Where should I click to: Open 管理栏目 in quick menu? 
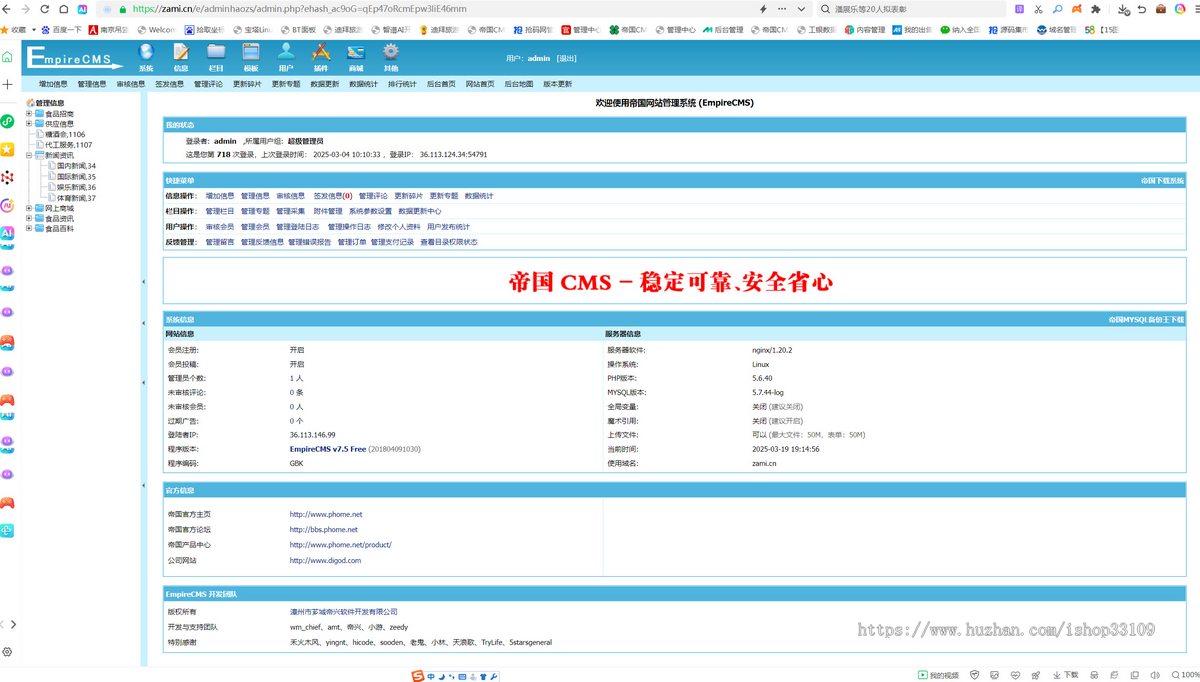[x=220, y=211]
